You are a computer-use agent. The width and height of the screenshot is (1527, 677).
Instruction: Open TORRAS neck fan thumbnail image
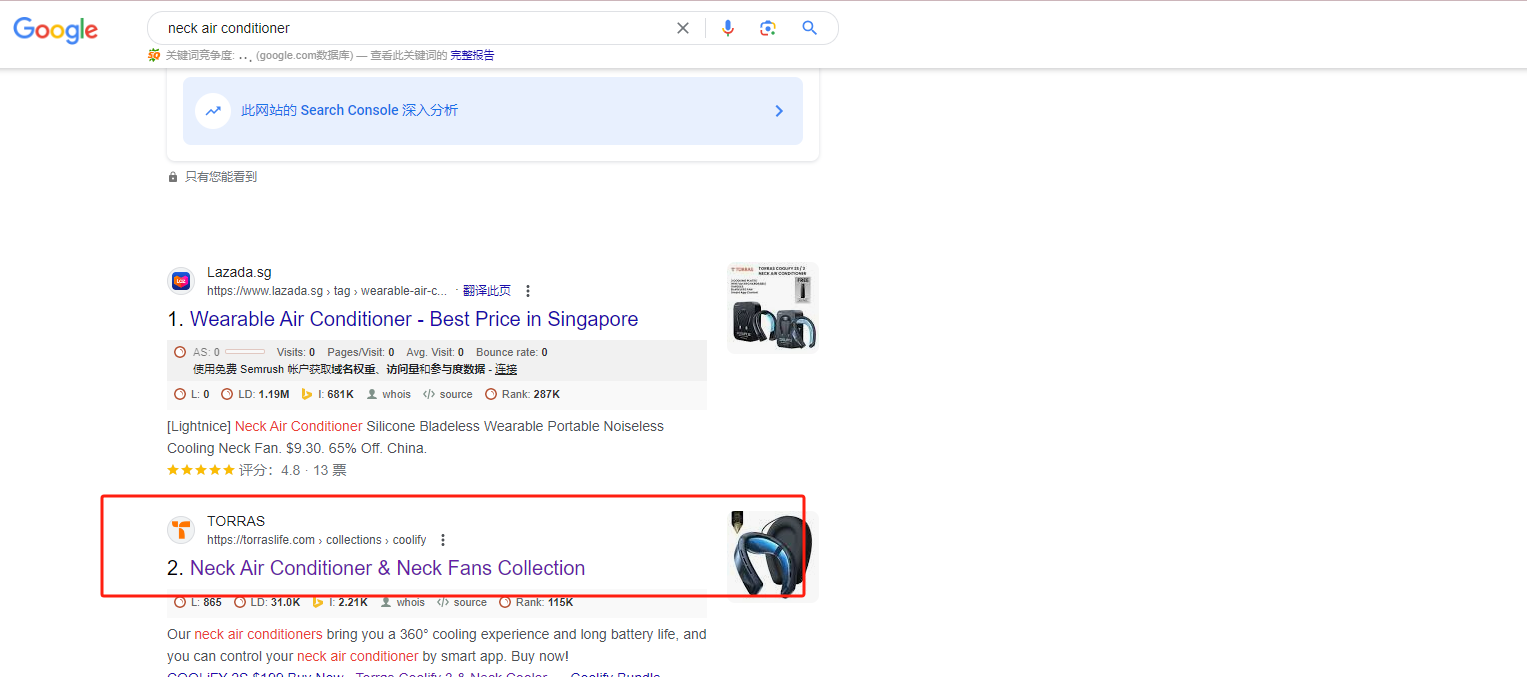pyautogui.click(x=772, y=555)
